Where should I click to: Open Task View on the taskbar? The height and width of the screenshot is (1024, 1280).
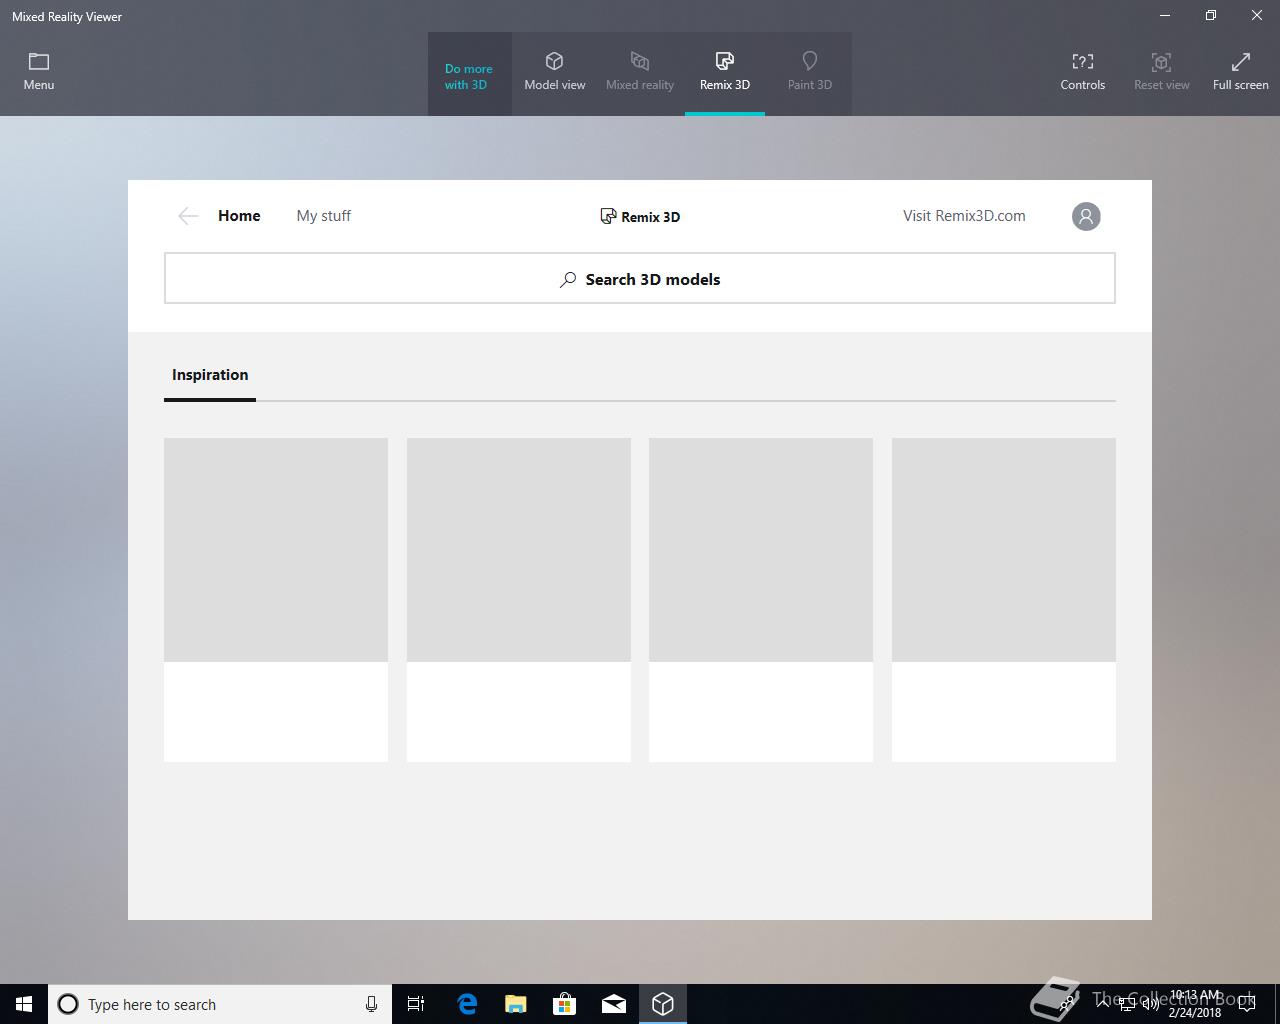click(x=416, y=1004)
